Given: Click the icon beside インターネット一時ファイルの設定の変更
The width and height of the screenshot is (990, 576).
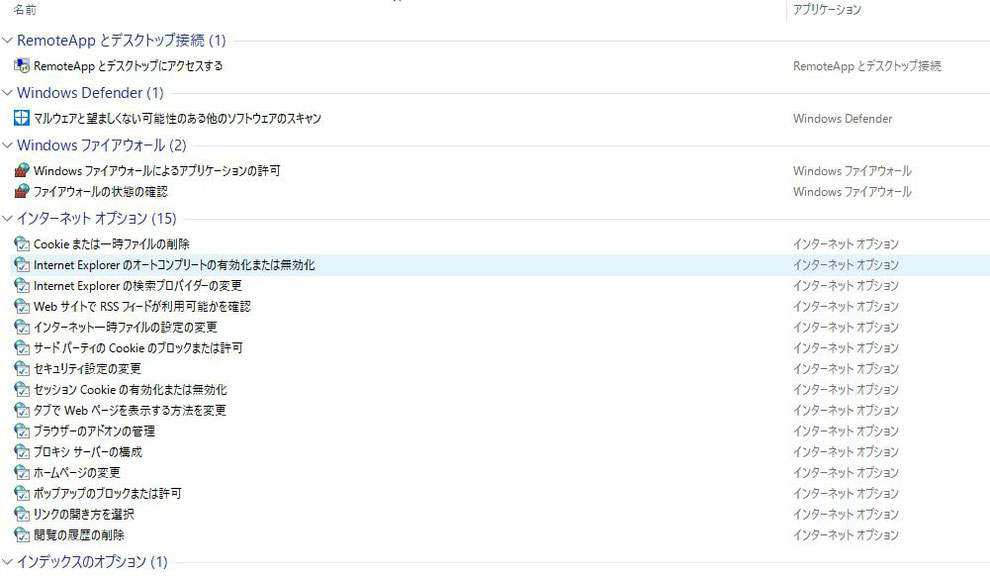Looking at the screenshot, I should (x=21, y=327).
